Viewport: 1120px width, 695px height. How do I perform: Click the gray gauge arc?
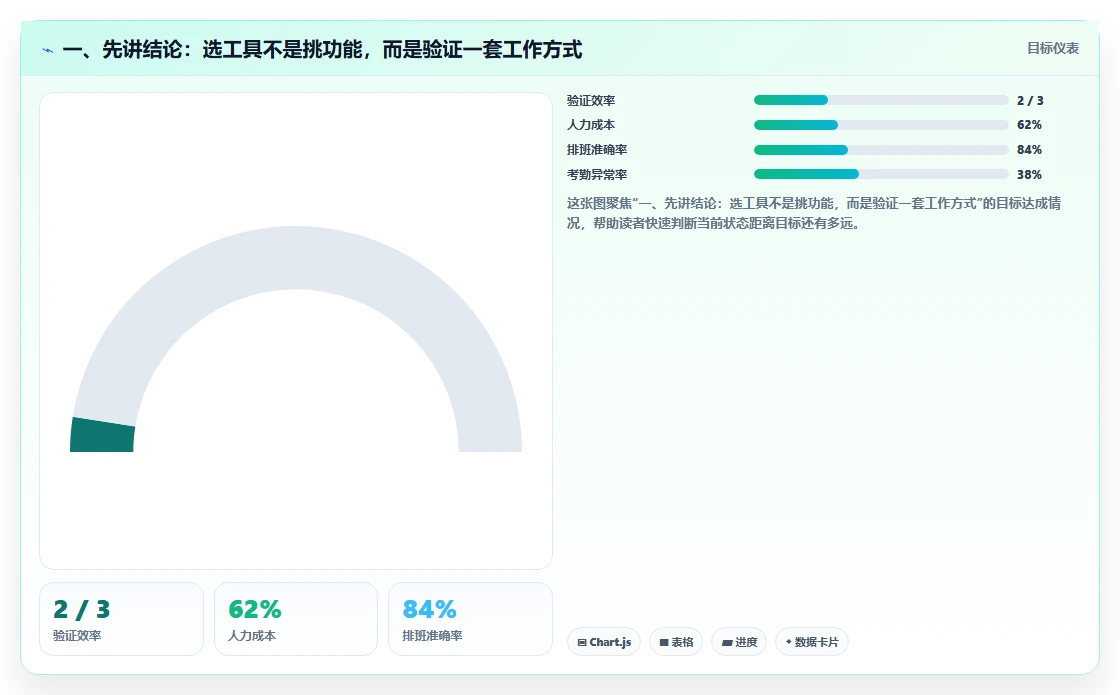[296, 258]
